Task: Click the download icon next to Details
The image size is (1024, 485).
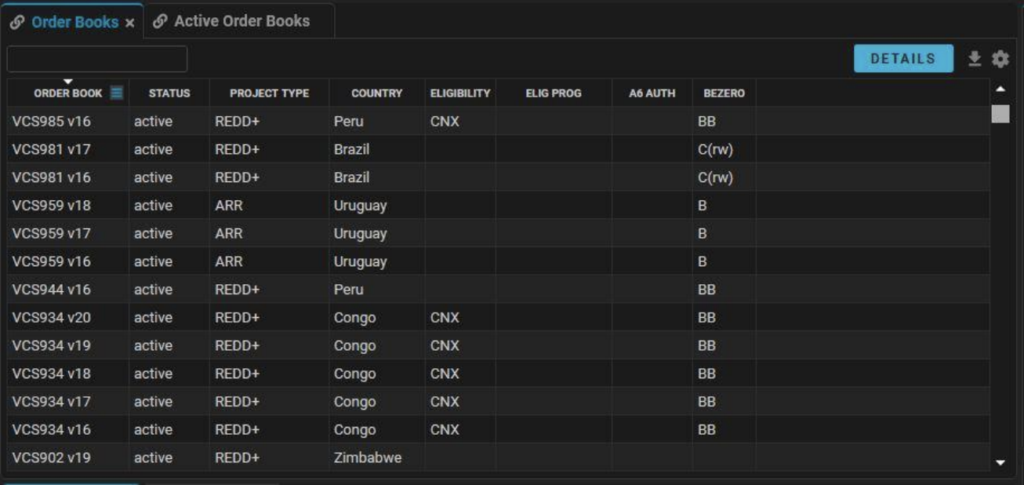Action: pos(974,59)
